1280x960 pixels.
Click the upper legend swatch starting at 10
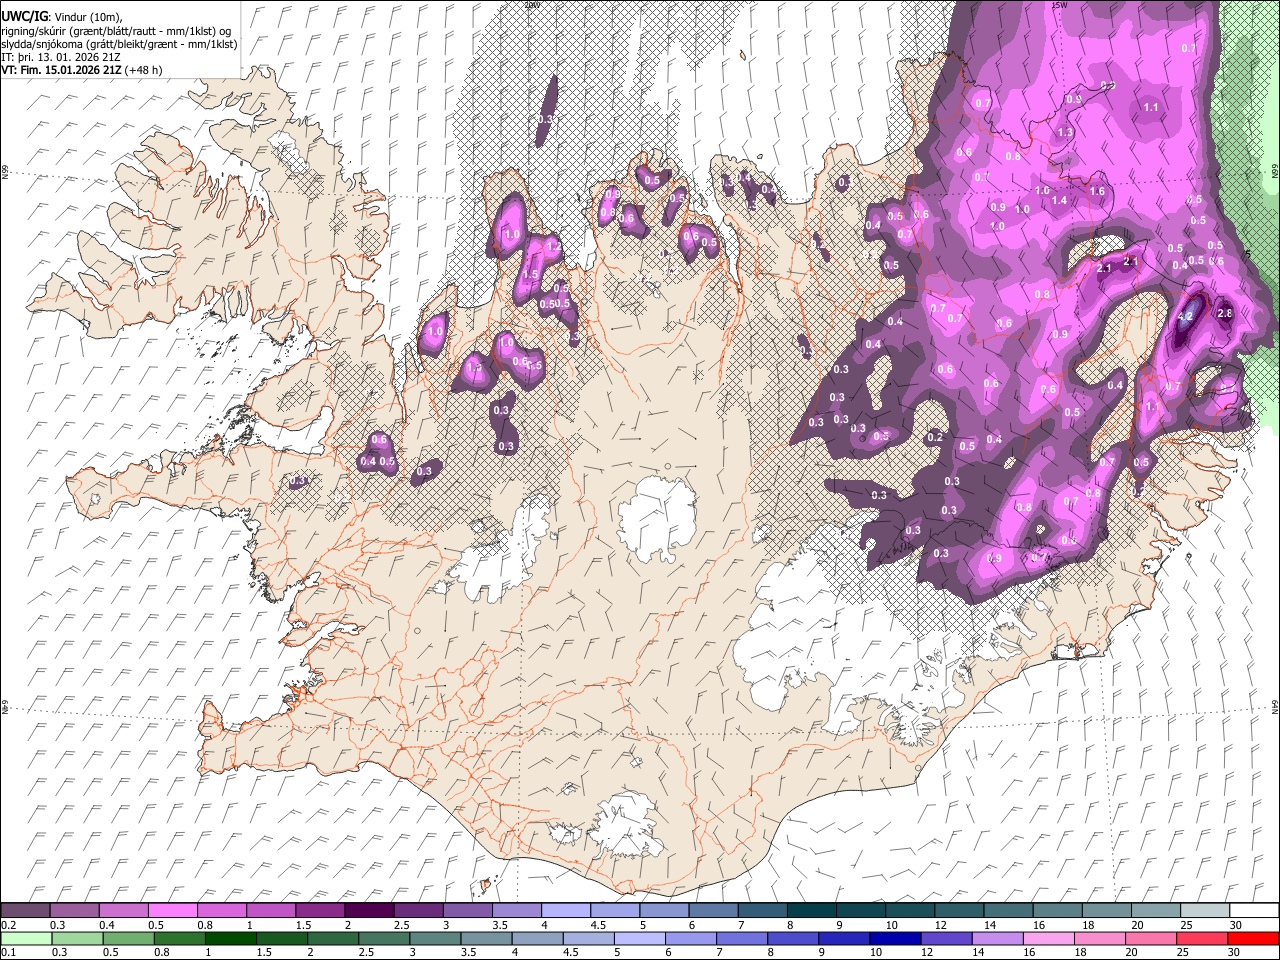[x=910, y=911]
